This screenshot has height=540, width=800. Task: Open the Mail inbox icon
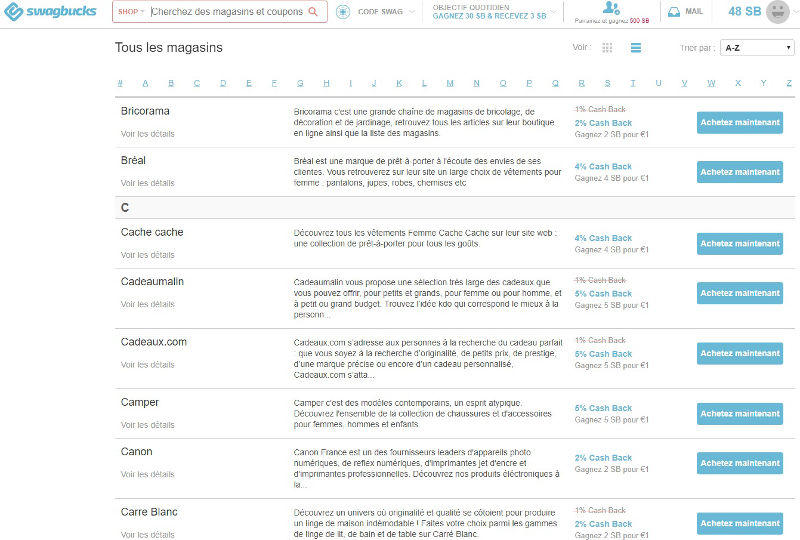(x=674, y=11)
